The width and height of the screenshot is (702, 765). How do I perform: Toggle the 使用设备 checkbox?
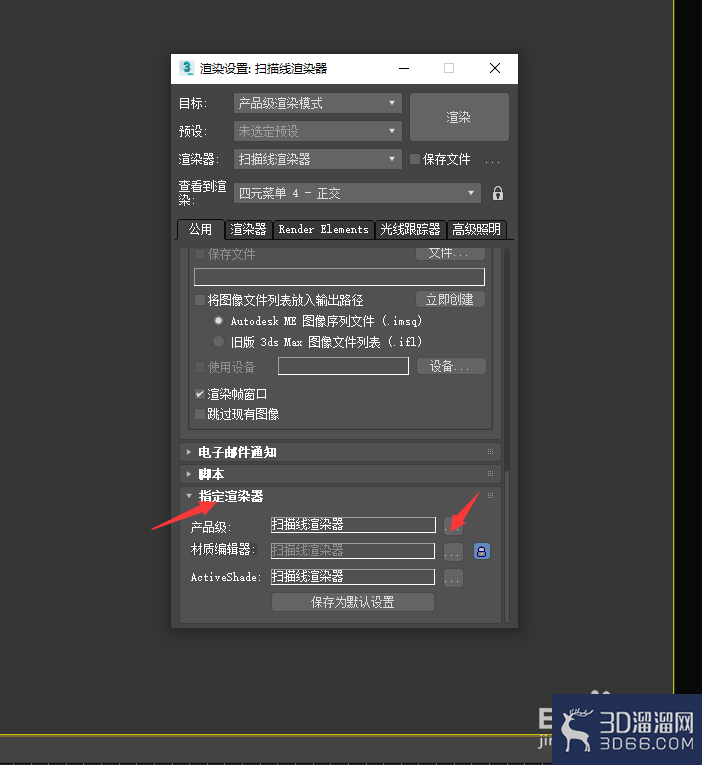199,367
